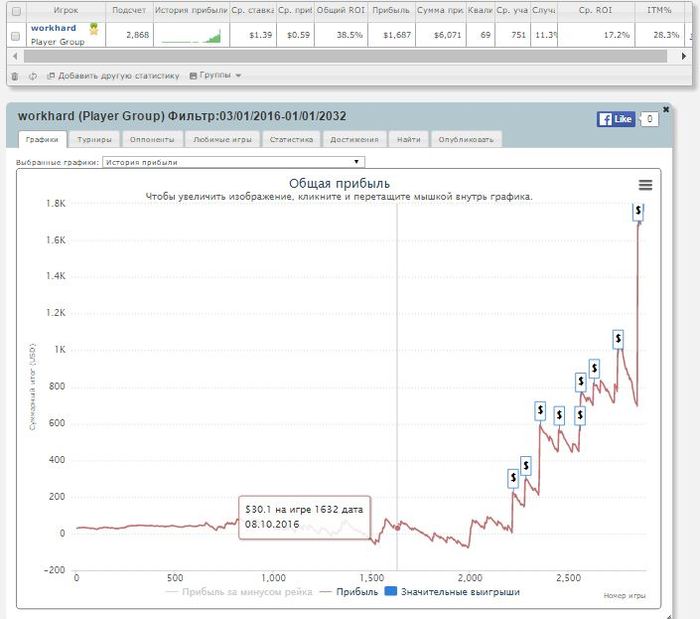Delete selected players with the trash icon
Screen dimensions: 700x619
click(15, 76)
